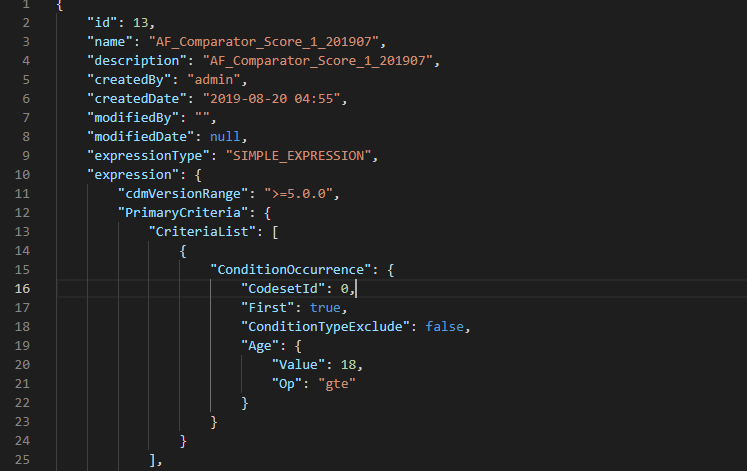This screenshot has width=747, height=471.
Task: Click the "id" key
Action: 102,22
